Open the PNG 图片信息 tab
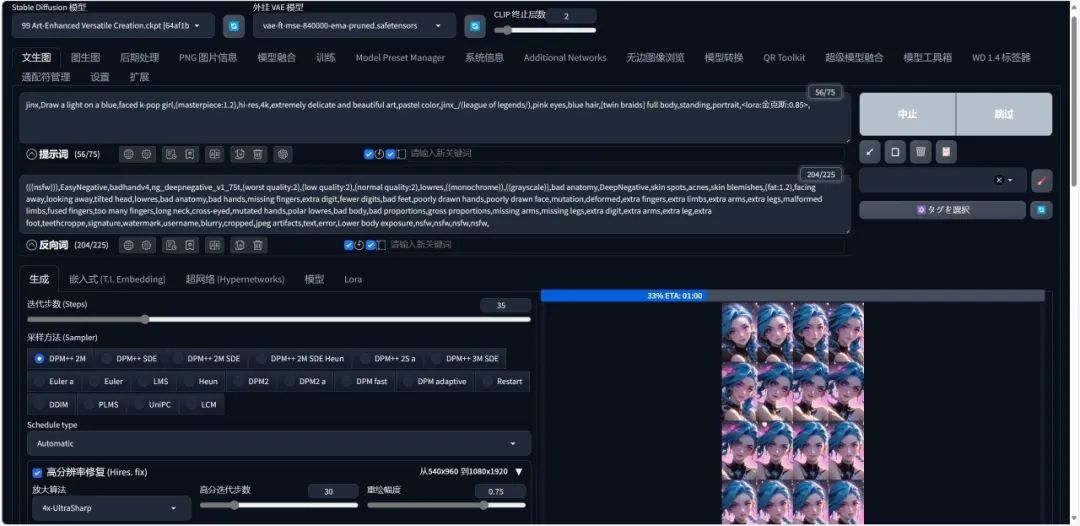1080x526 pixels. [208, 58]
